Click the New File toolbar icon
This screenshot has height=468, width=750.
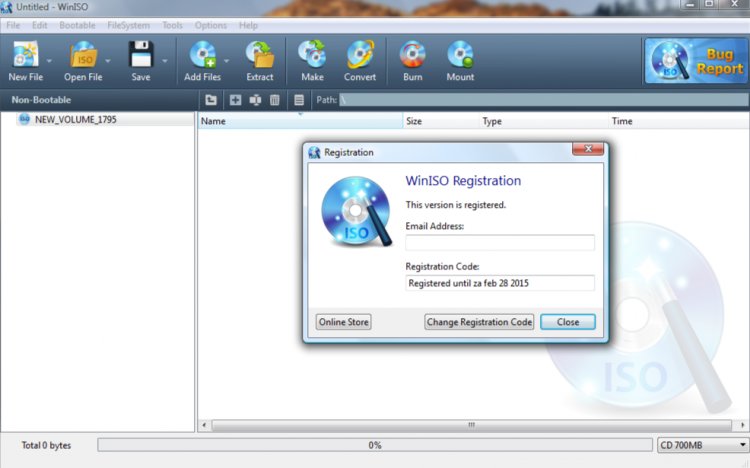point(24,54)
